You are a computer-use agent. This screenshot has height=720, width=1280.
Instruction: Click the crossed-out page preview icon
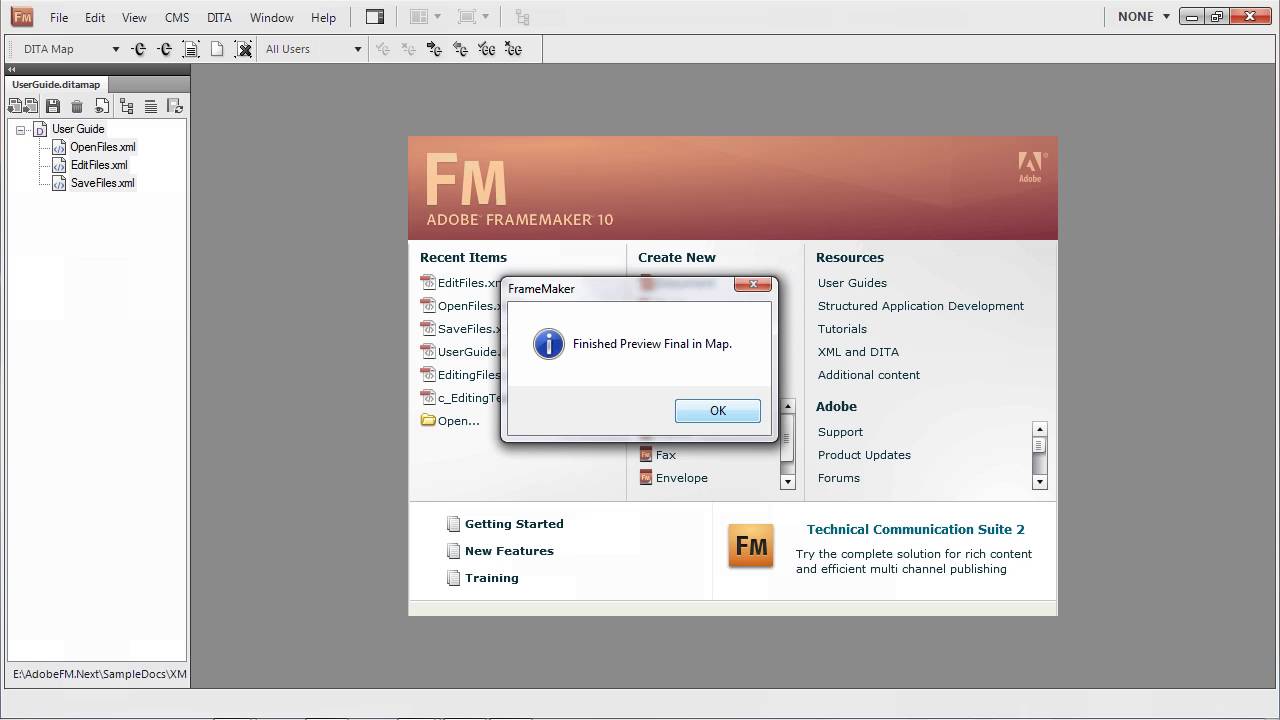243,49
